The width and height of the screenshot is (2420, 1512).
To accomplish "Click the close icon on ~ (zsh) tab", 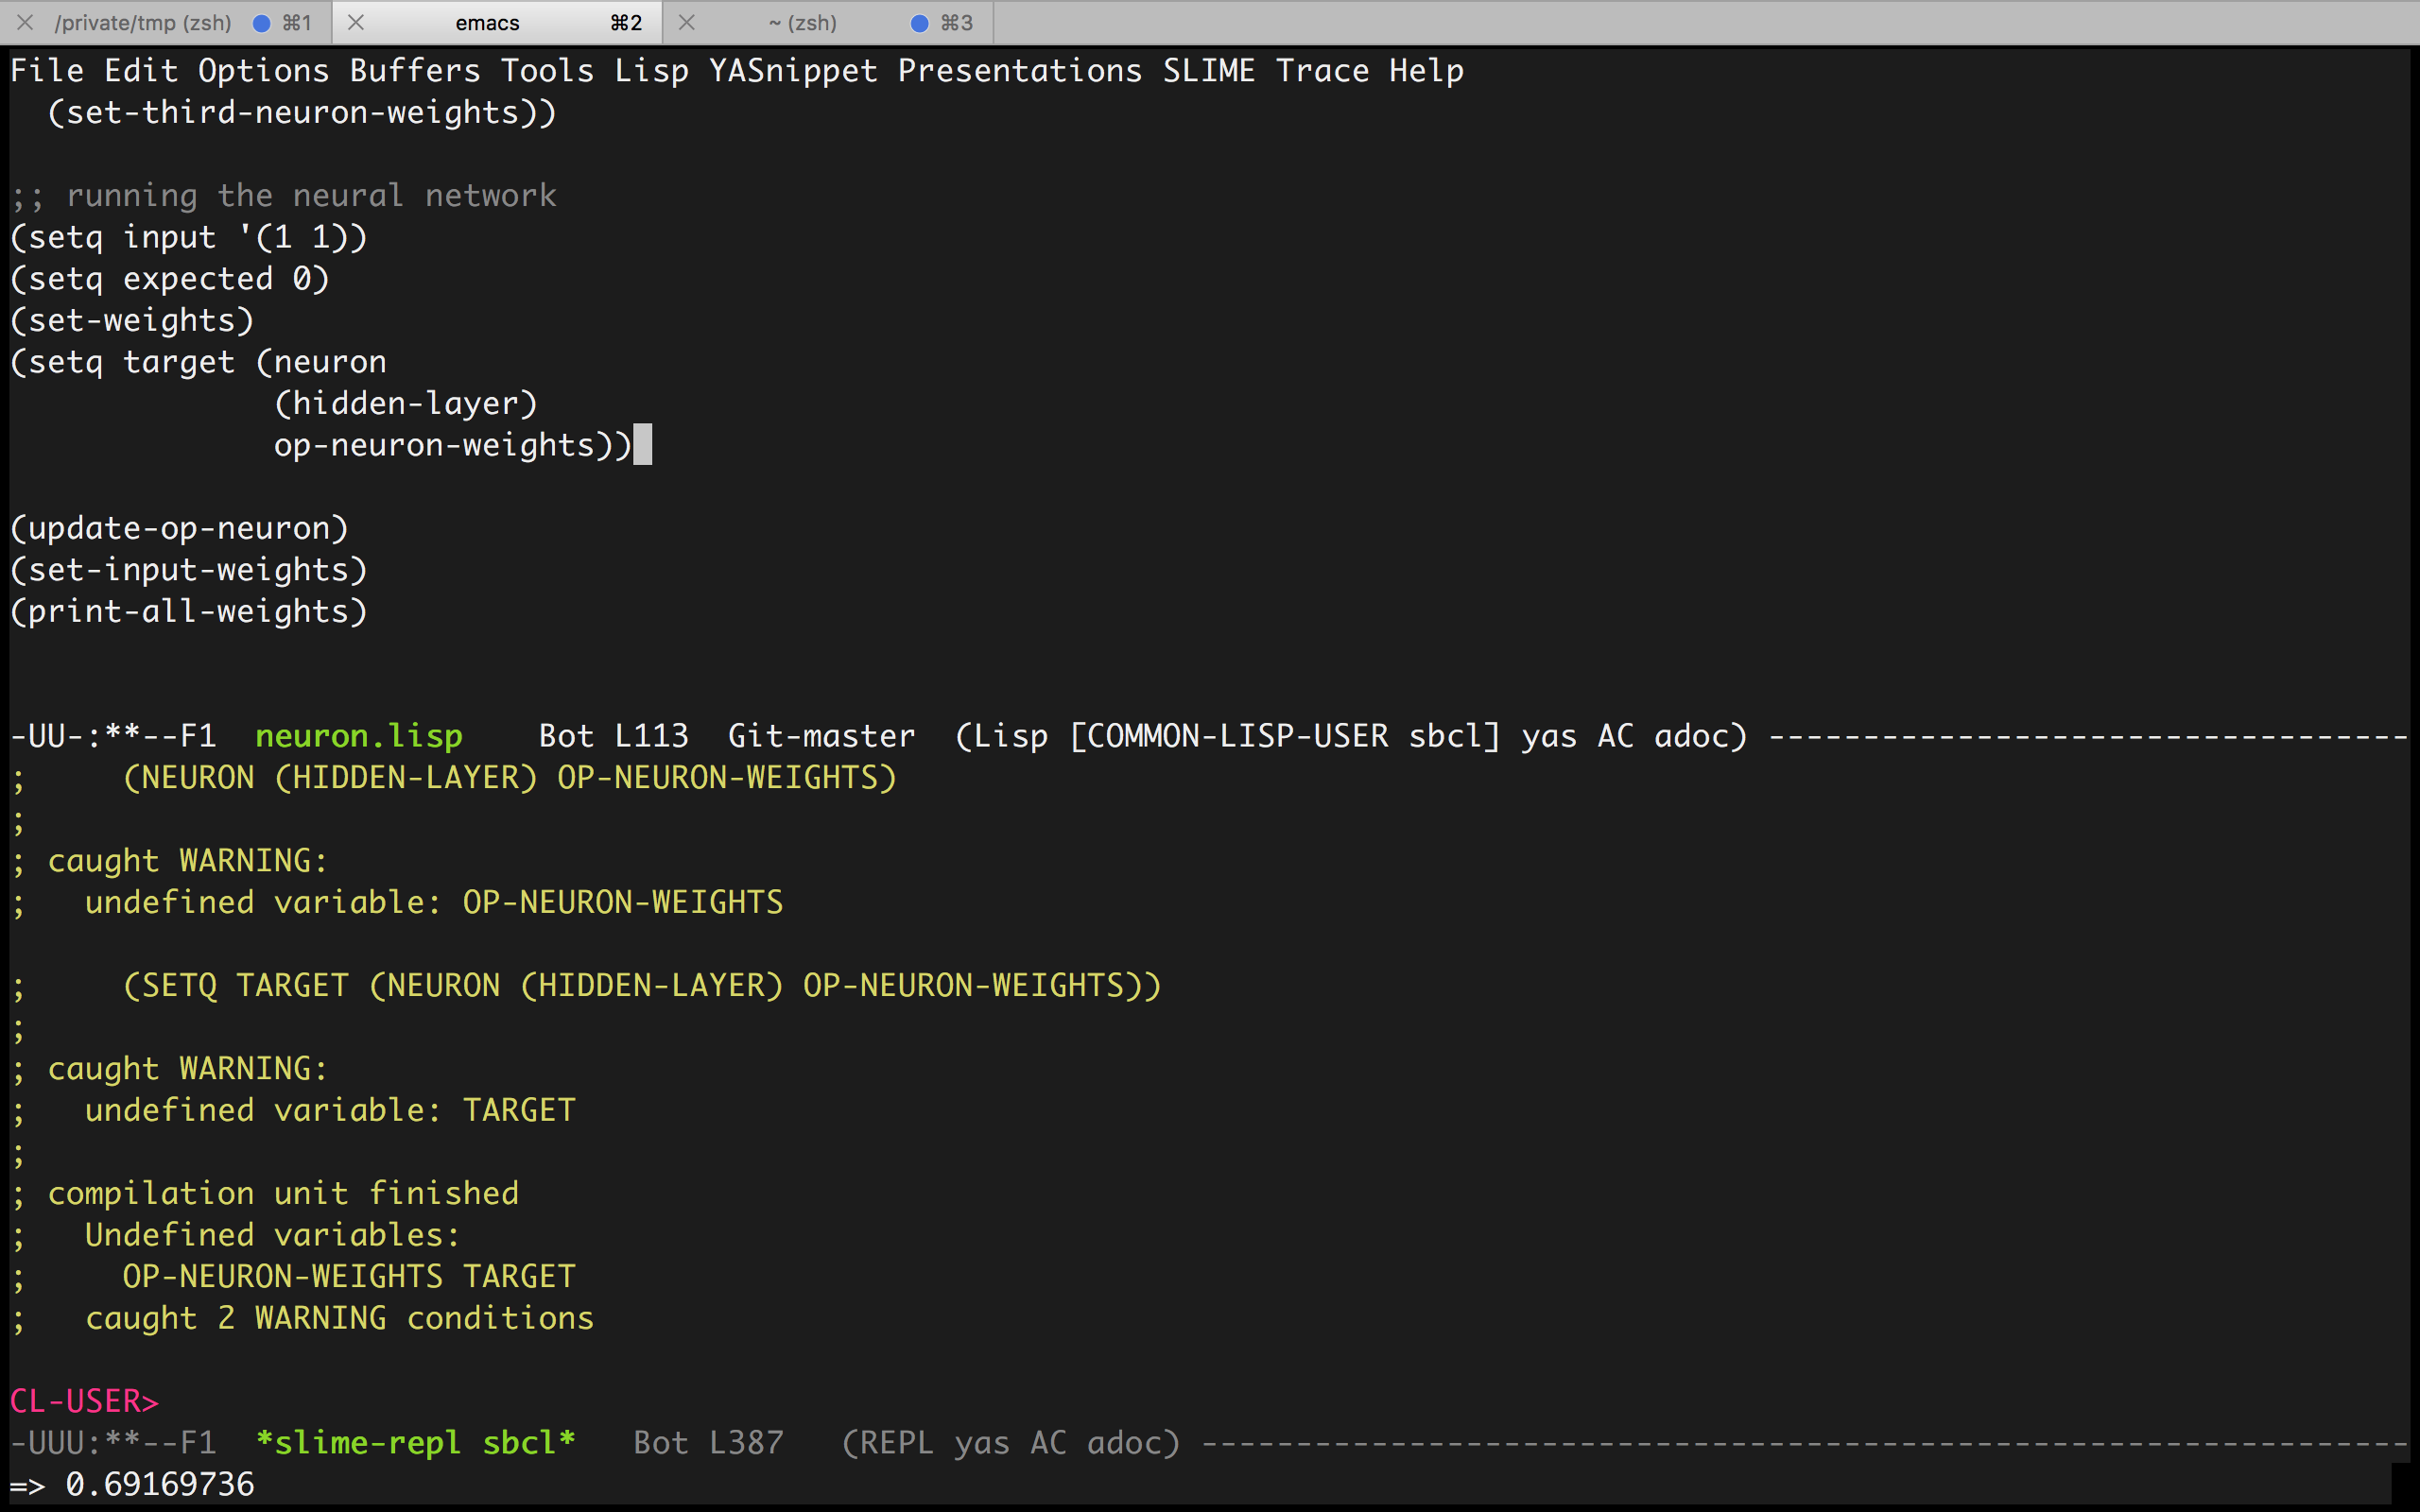I will pyautogui.click(x=686, y=22).
